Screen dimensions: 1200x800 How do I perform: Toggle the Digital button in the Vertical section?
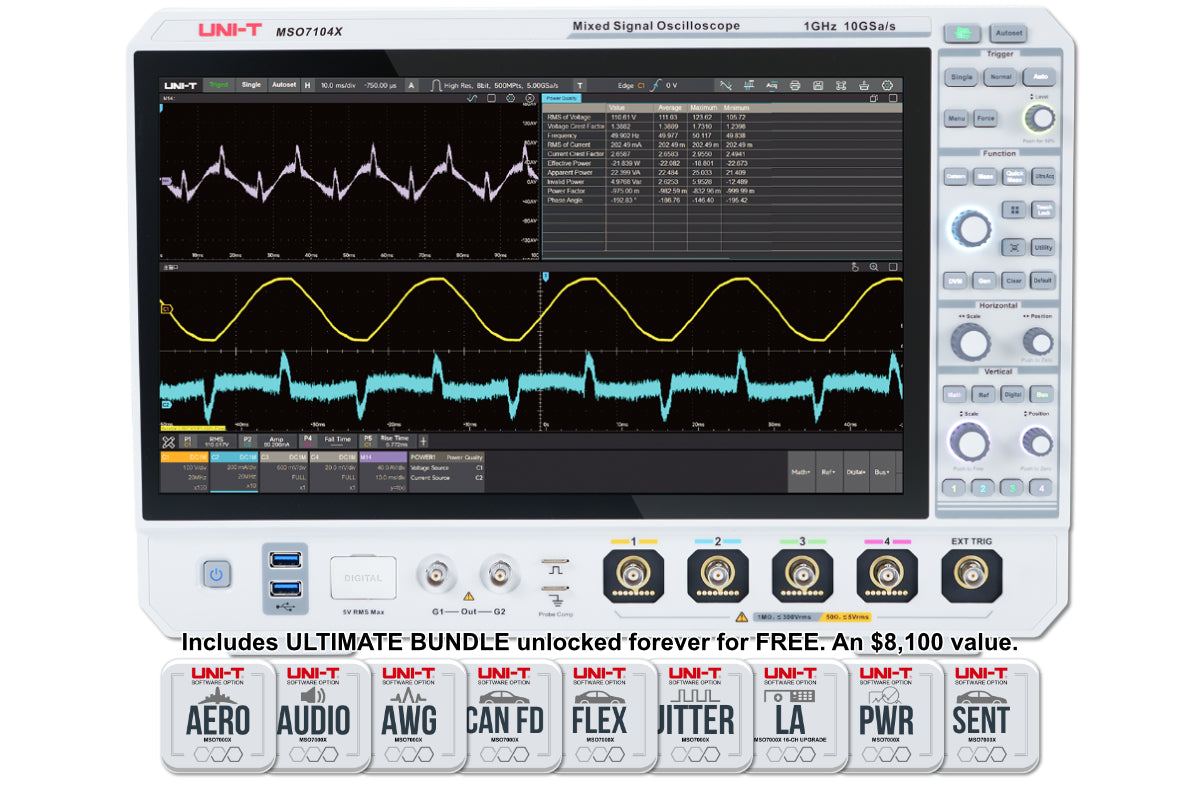(1012, 394)
